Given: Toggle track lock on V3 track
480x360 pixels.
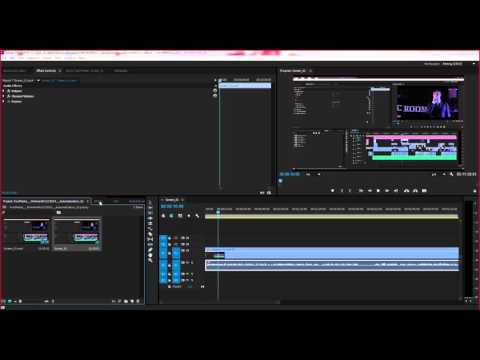Looking at the screenshot, I should coord(169,238).
